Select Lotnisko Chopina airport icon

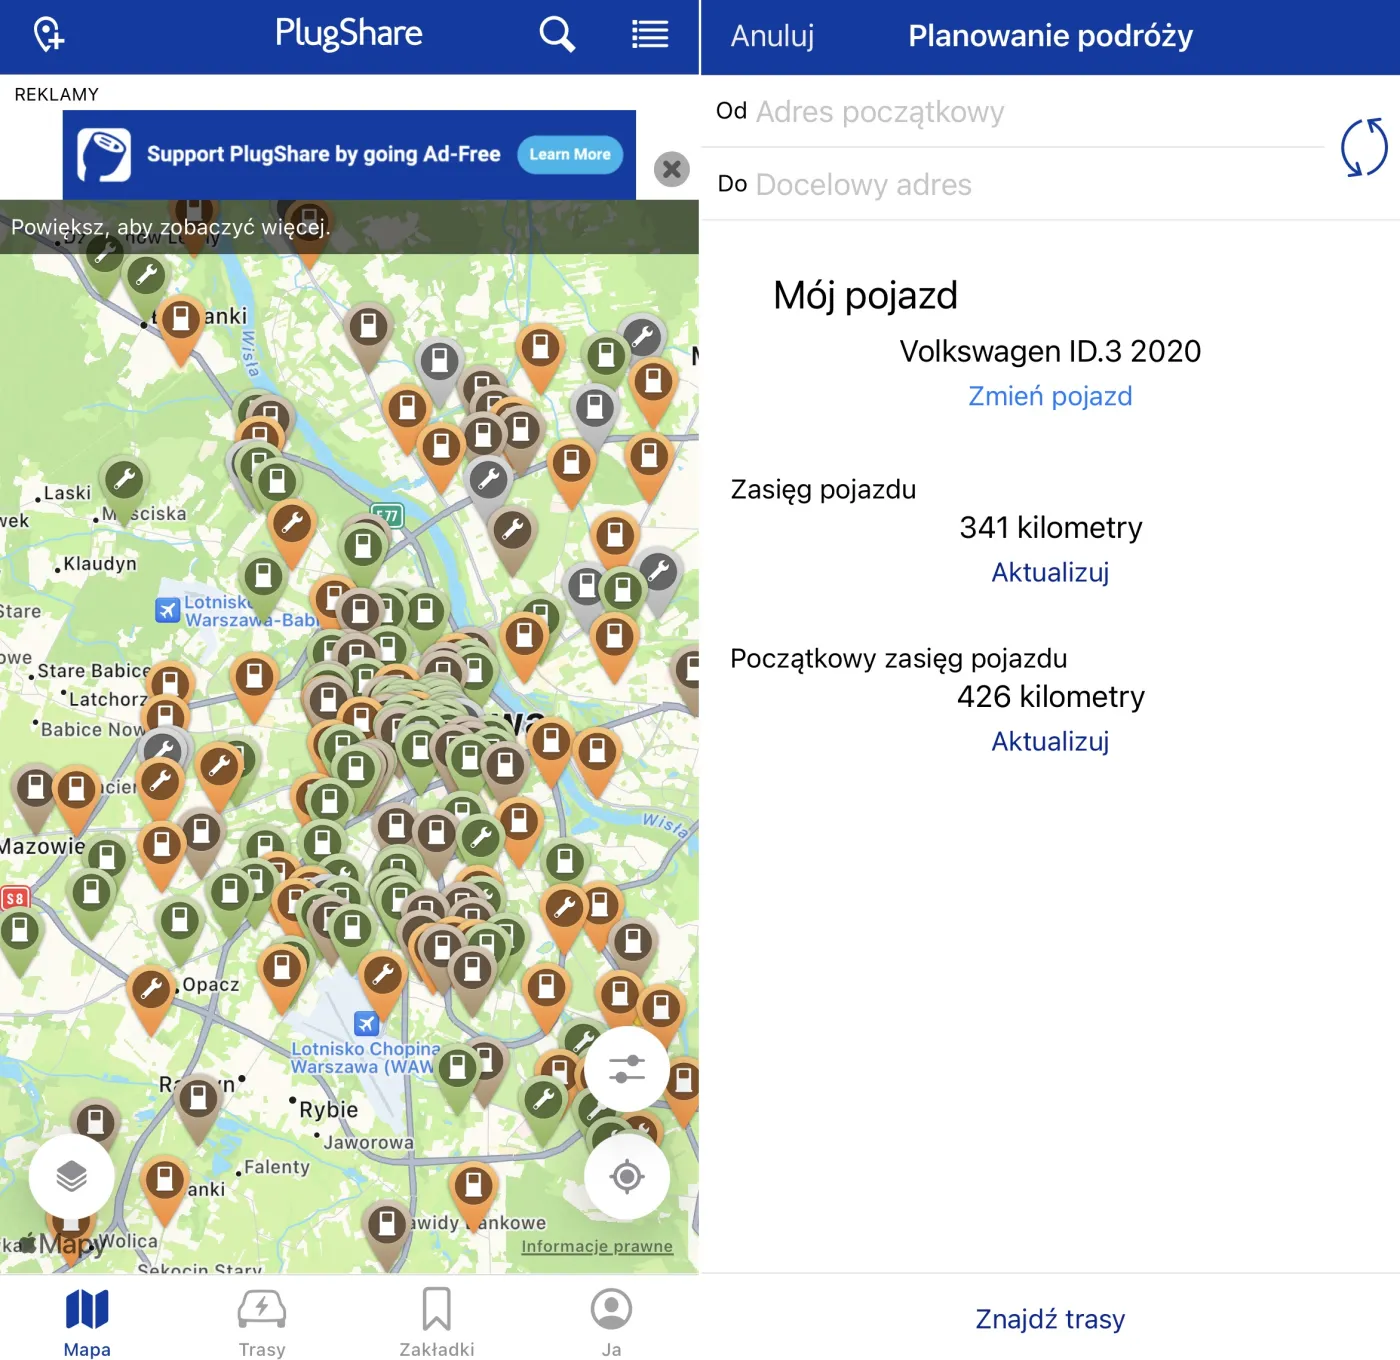click(366, 1023)
